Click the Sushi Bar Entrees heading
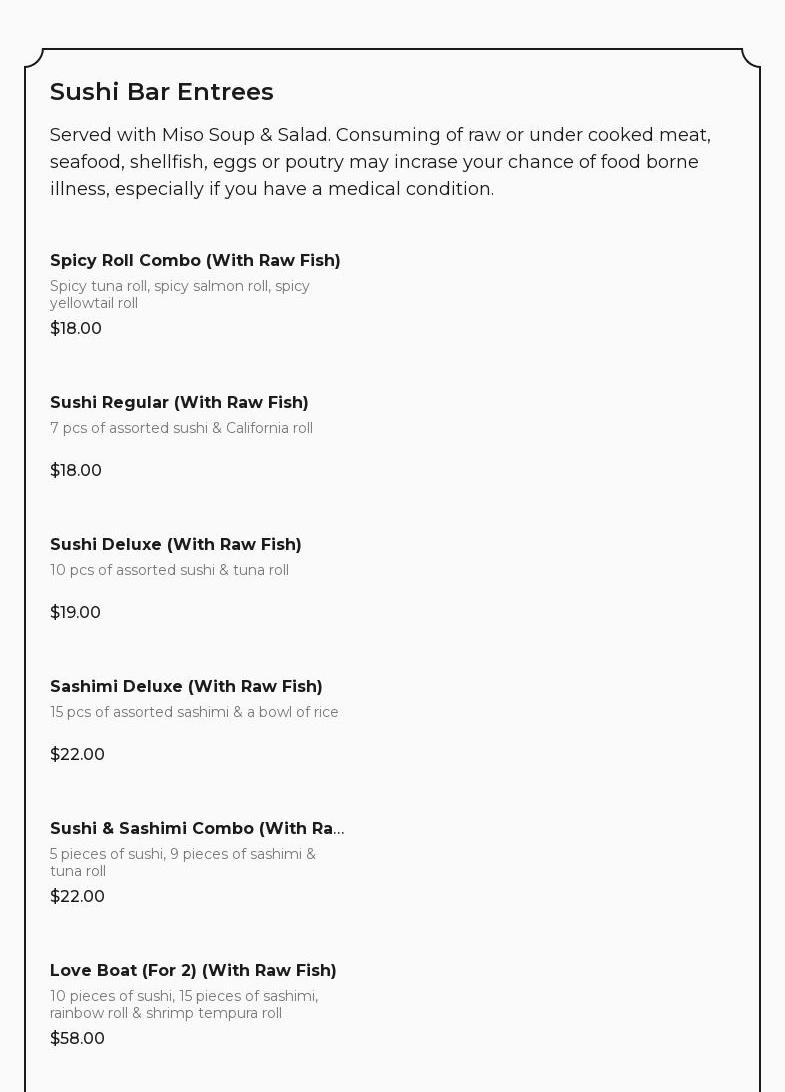Image resolution: width=785 pixels, height=1092 pixels. click(162, 91)
